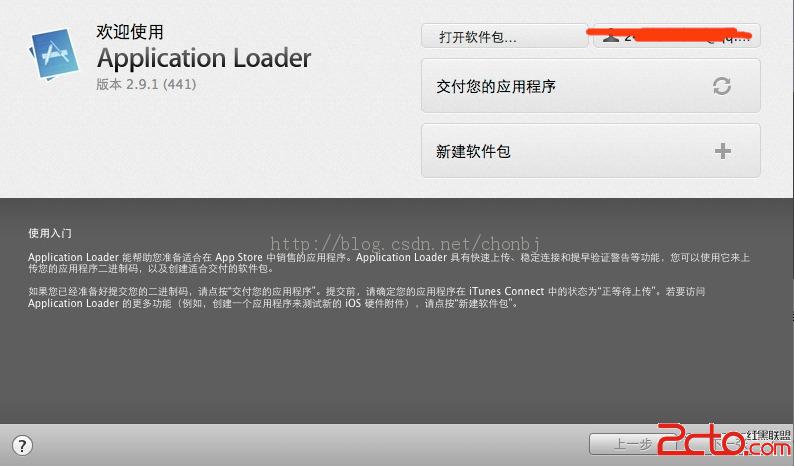Open help with question mark button
This screenshot has height=466, width=794.
(x=22, y=446)
